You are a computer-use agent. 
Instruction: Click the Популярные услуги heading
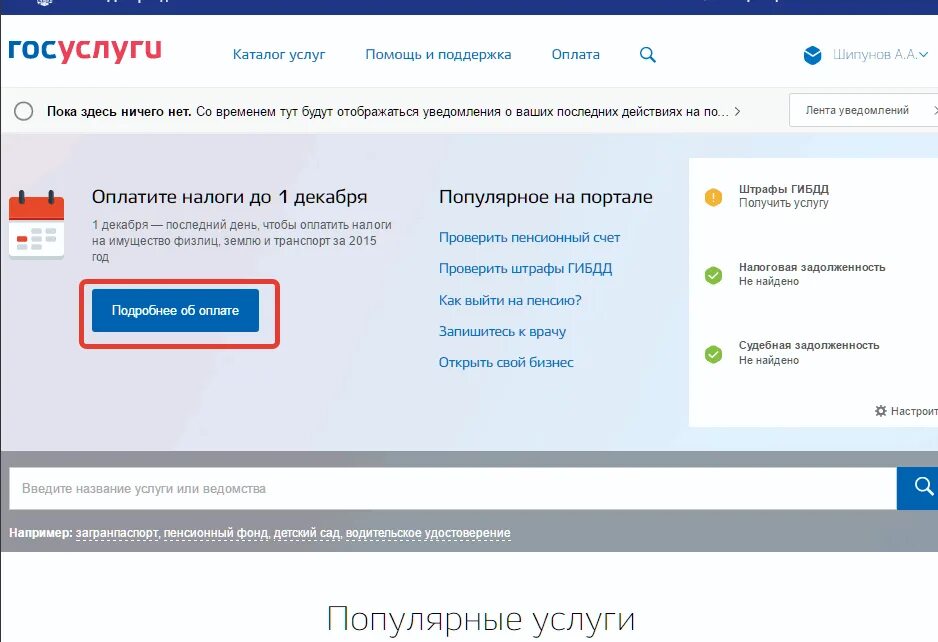tap(480, 619)
